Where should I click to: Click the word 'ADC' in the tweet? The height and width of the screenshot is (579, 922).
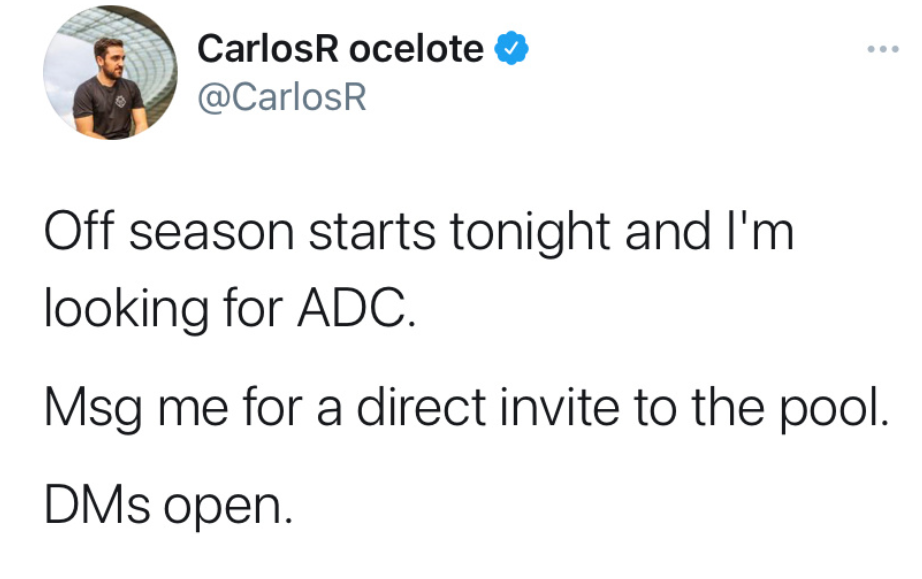pyautogui.click(x=352, y=307)
